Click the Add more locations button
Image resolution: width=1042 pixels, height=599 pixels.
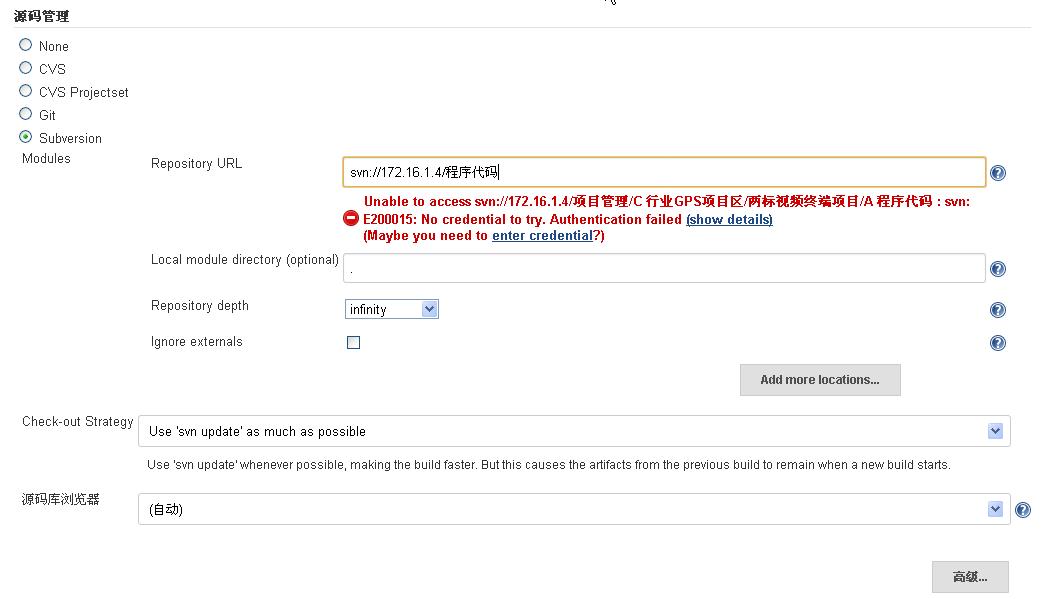coord(820,380)
